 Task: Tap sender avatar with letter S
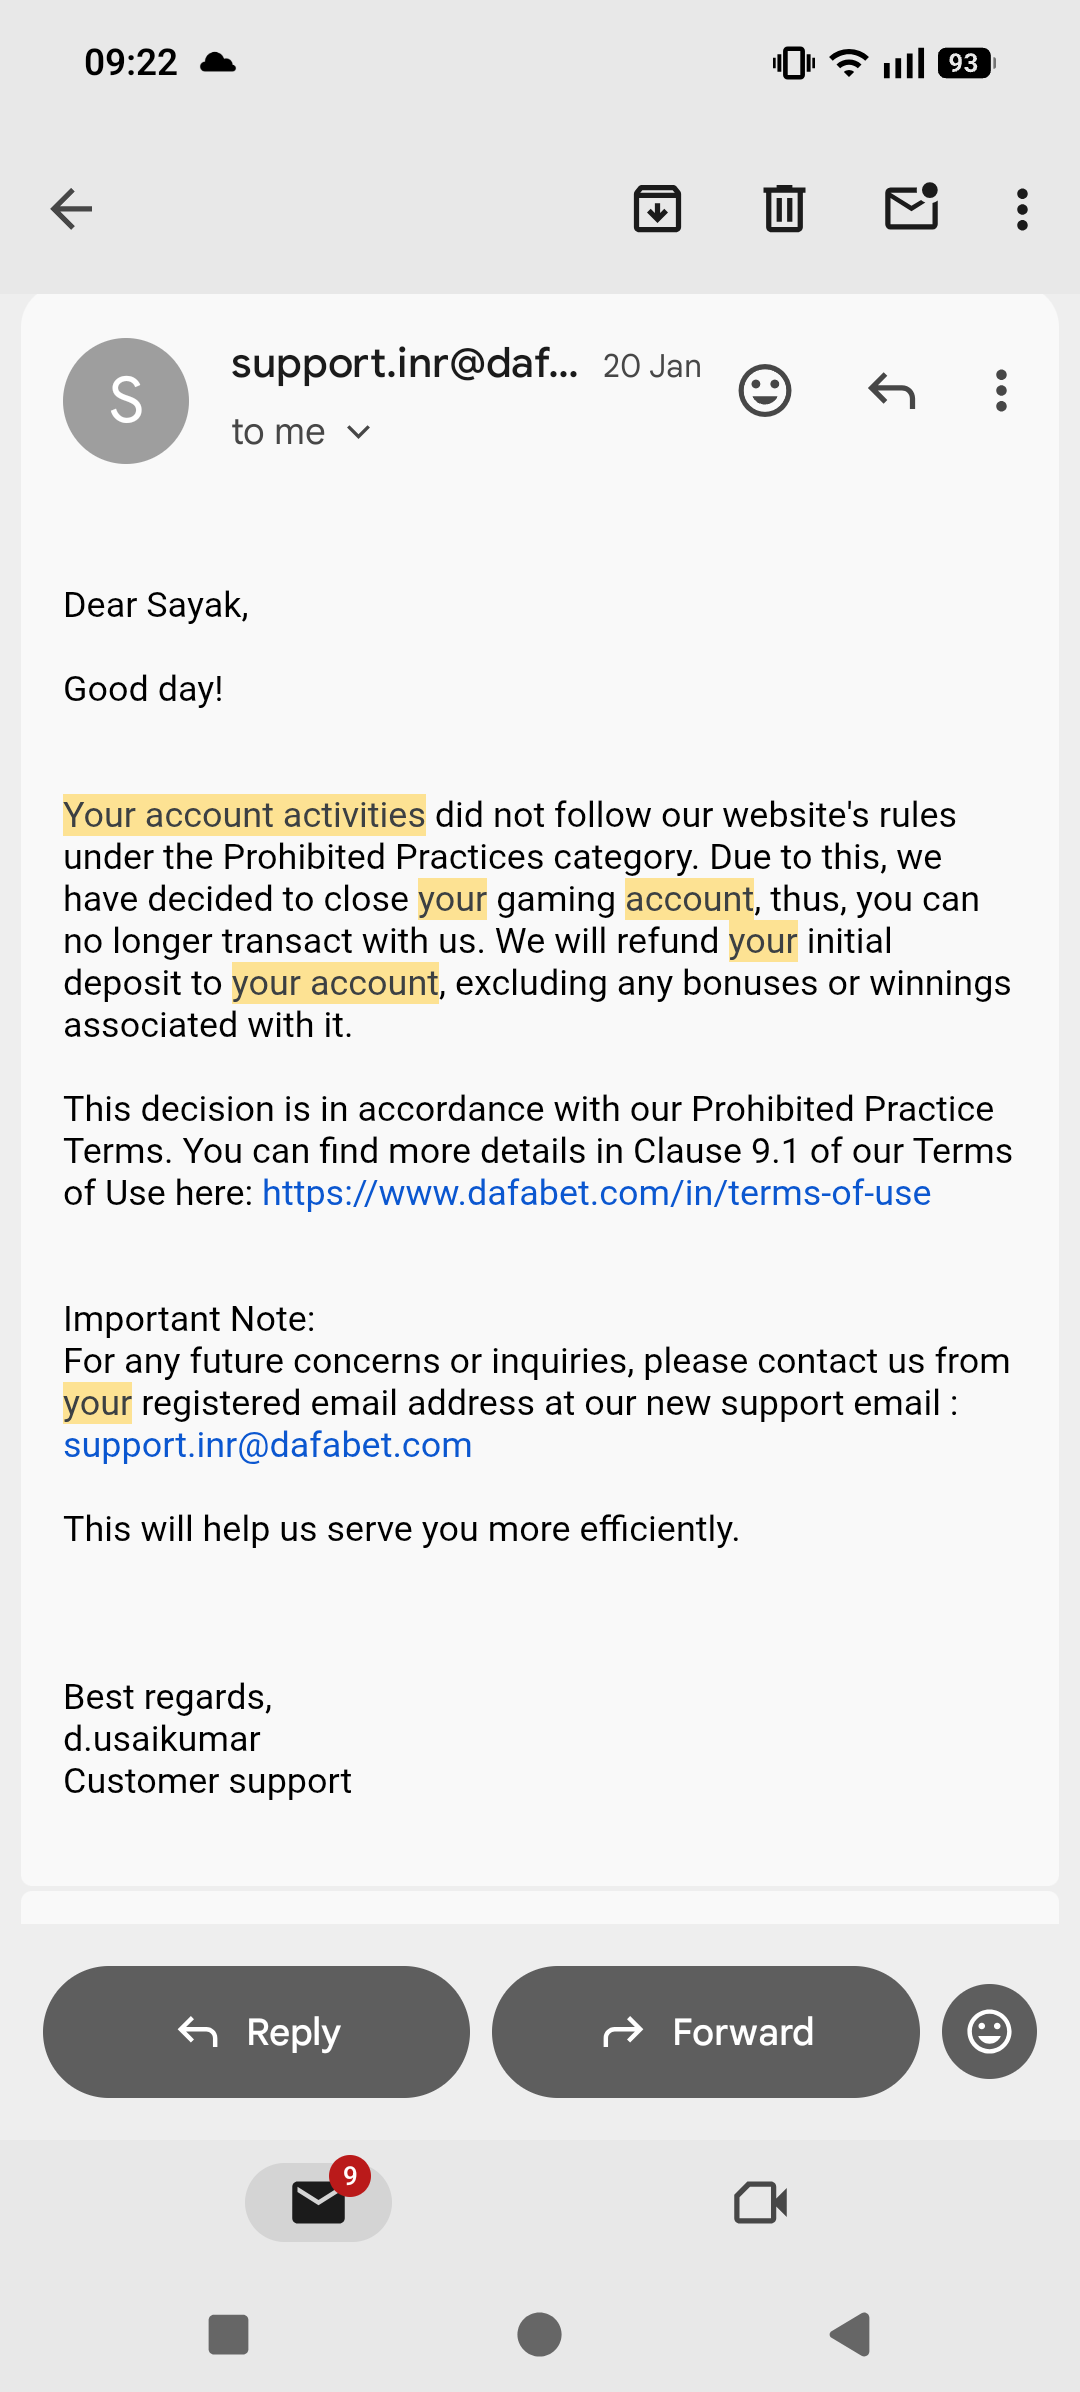coord(126,401)
